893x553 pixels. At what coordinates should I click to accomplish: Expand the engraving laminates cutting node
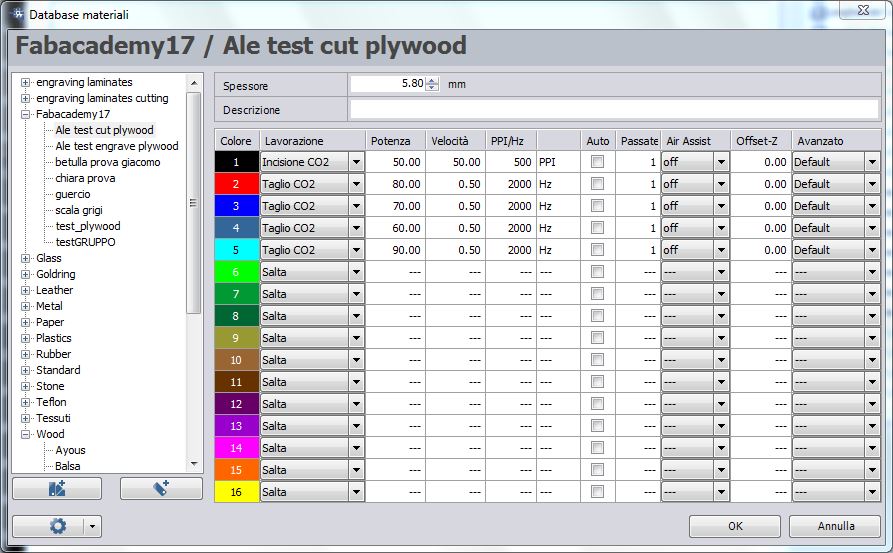tap(25, 98)
